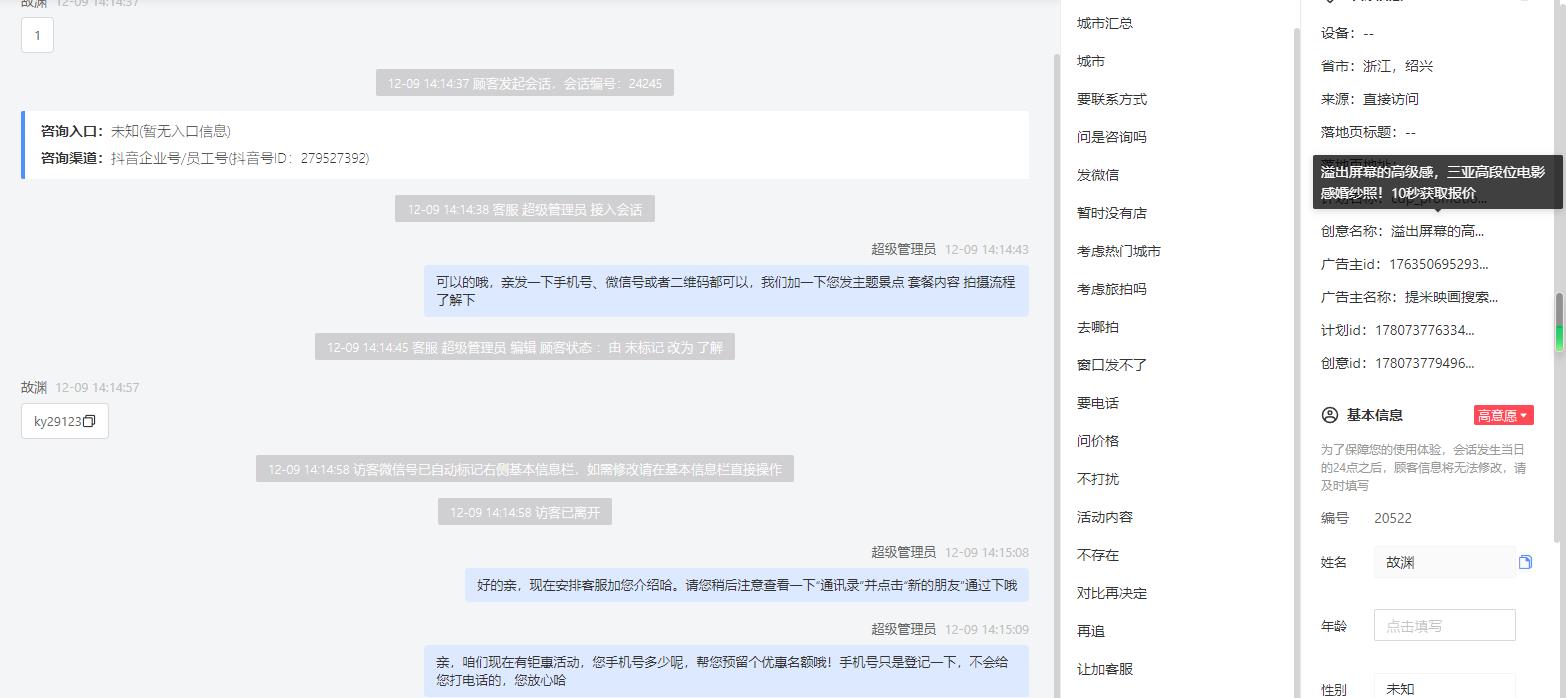This screenshot has width=1566, height=698.
Task: Pick the 问价格 quick reply
Action: 1098,441
